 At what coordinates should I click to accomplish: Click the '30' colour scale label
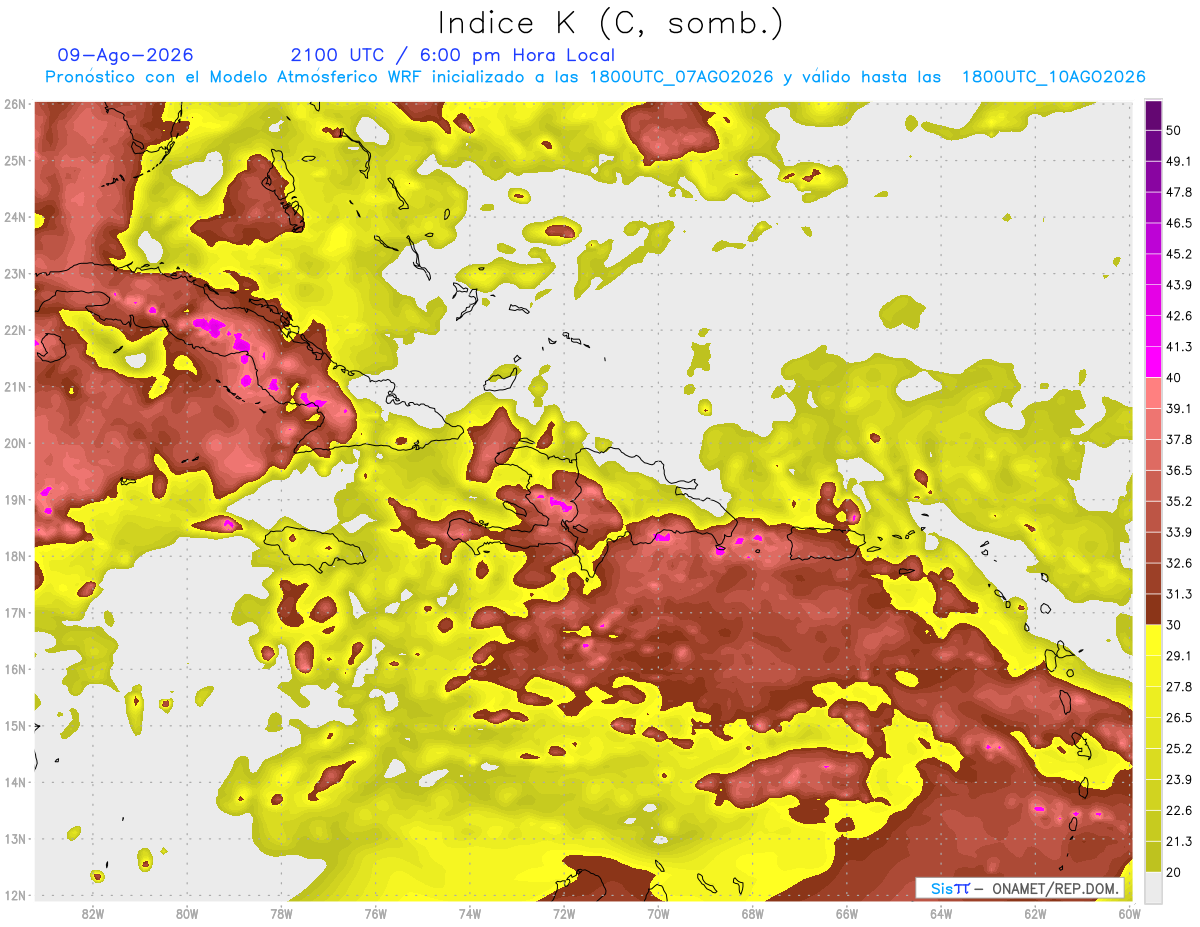click(x=1175, y=625)
